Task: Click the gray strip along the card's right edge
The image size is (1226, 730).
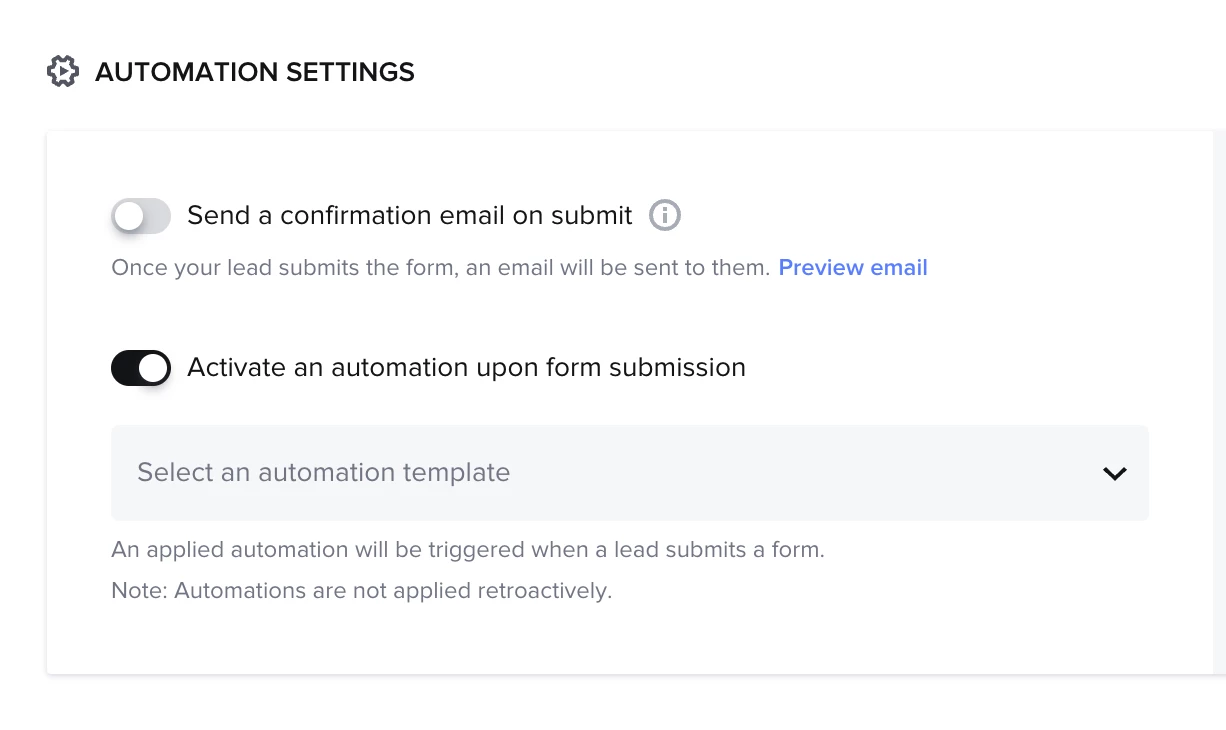Action: pos(1219,400)
